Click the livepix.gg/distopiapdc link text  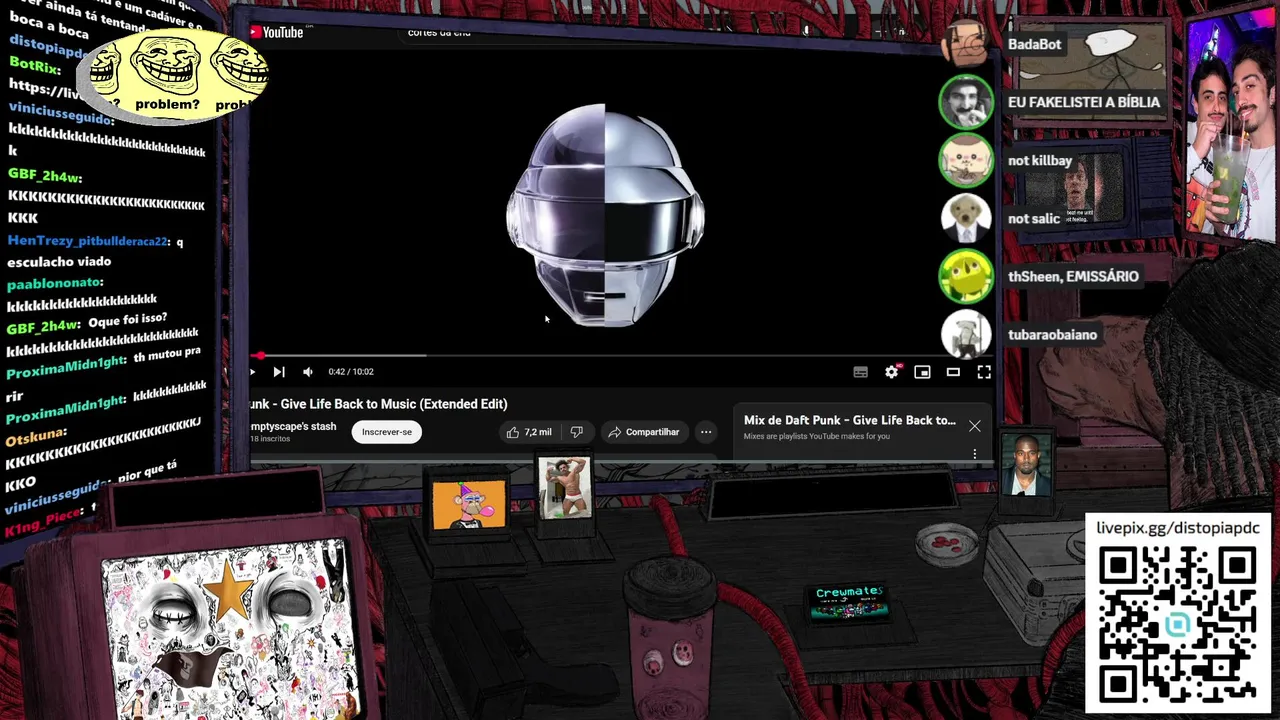1177,528
